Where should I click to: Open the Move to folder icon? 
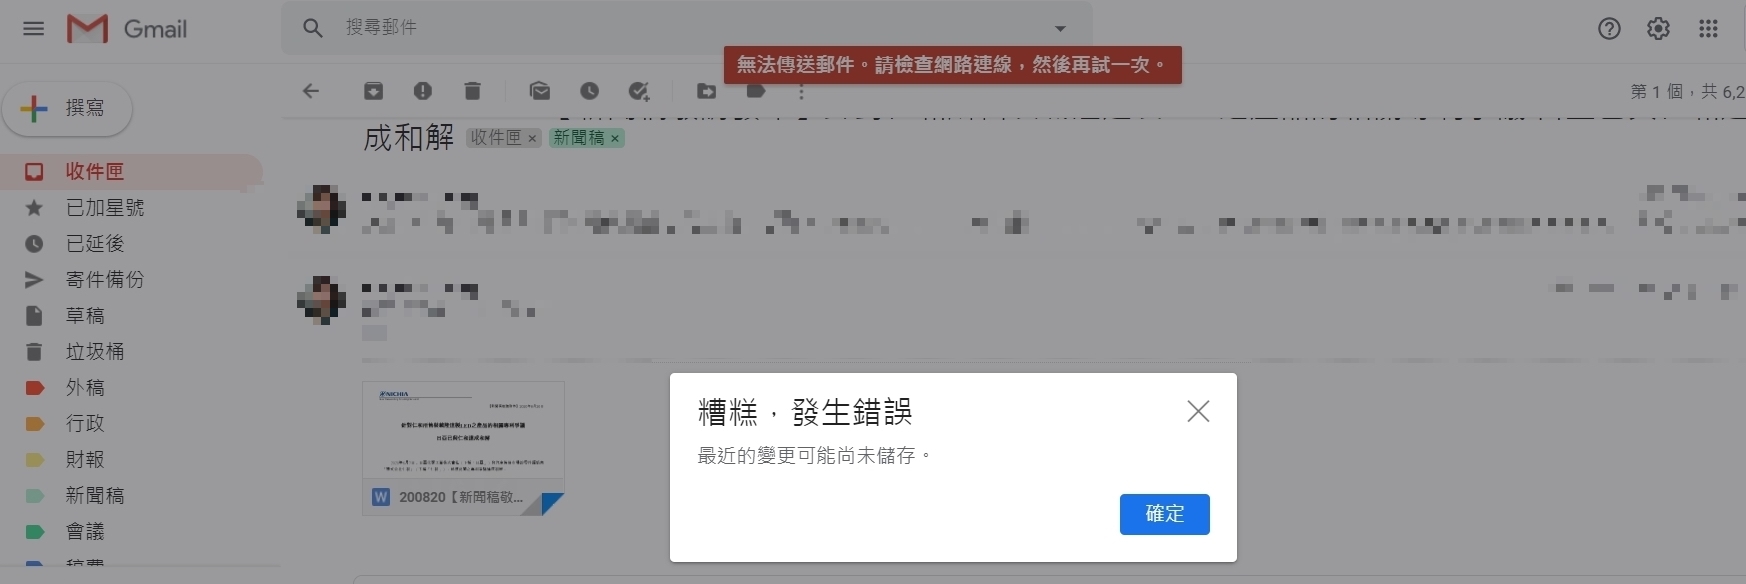click(x=707, y=91)
